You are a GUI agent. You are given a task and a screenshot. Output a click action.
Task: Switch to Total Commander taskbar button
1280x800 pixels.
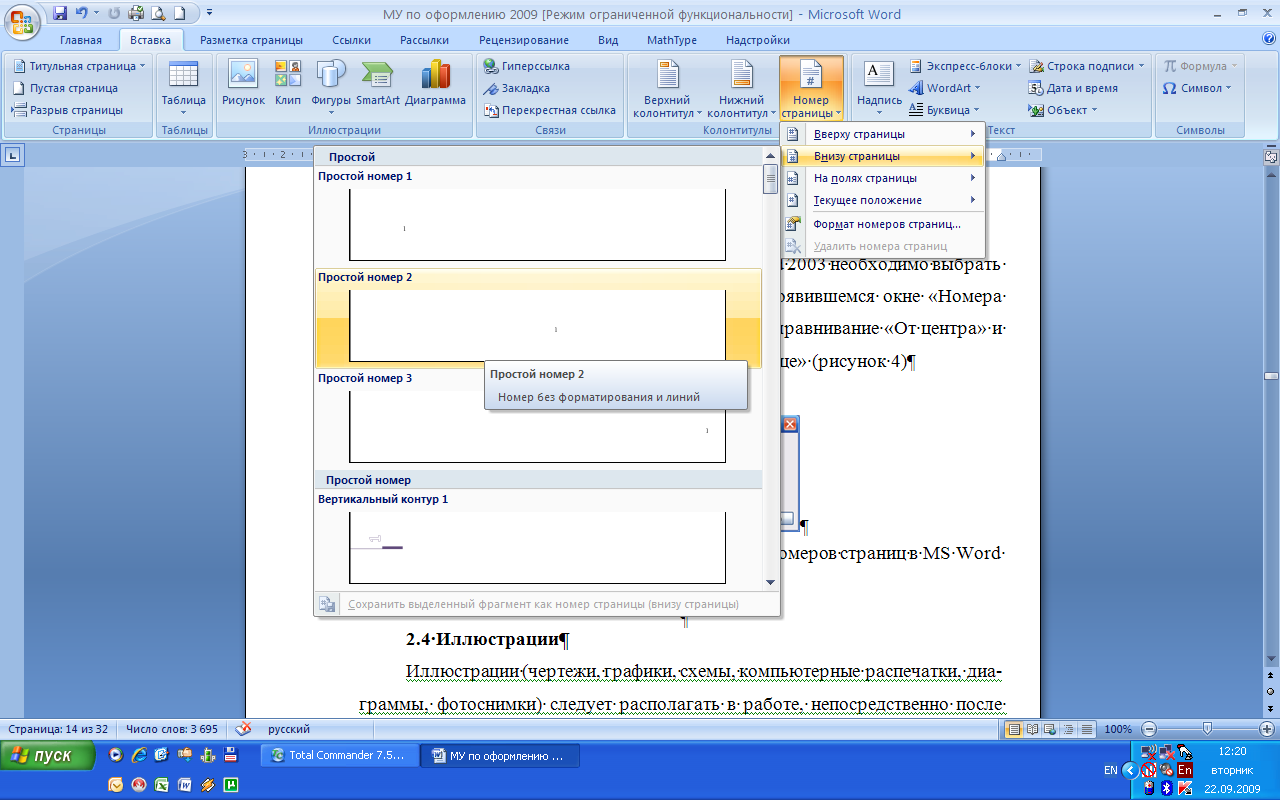(338, 755)
